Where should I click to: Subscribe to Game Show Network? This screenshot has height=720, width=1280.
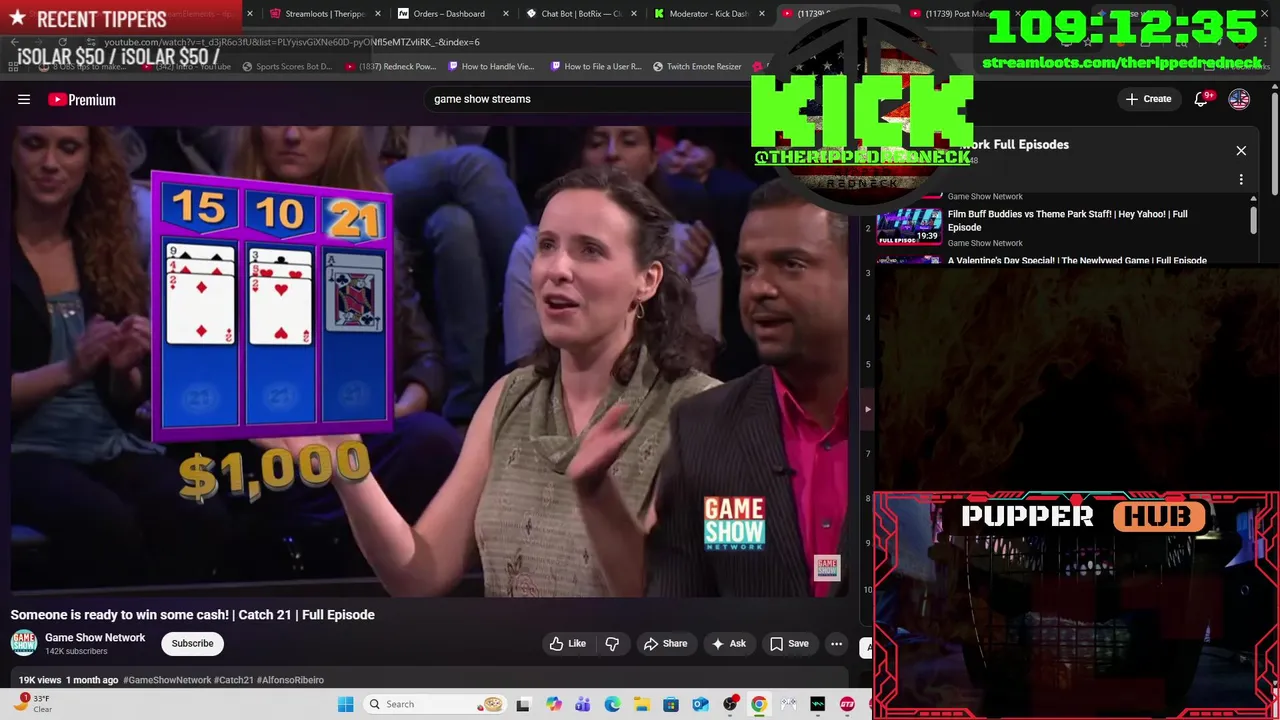point(192,644)
